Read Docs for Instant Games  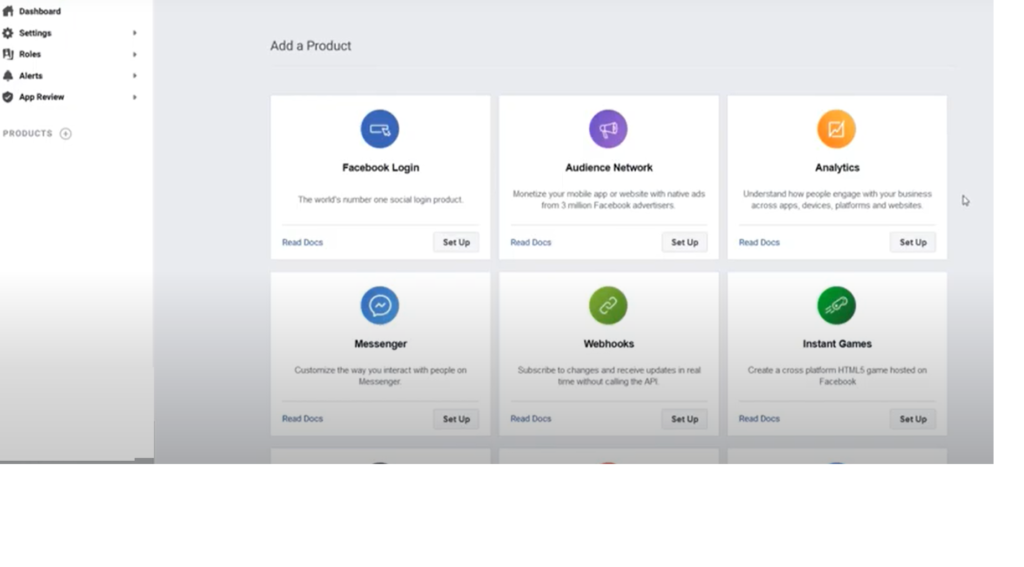759,419
